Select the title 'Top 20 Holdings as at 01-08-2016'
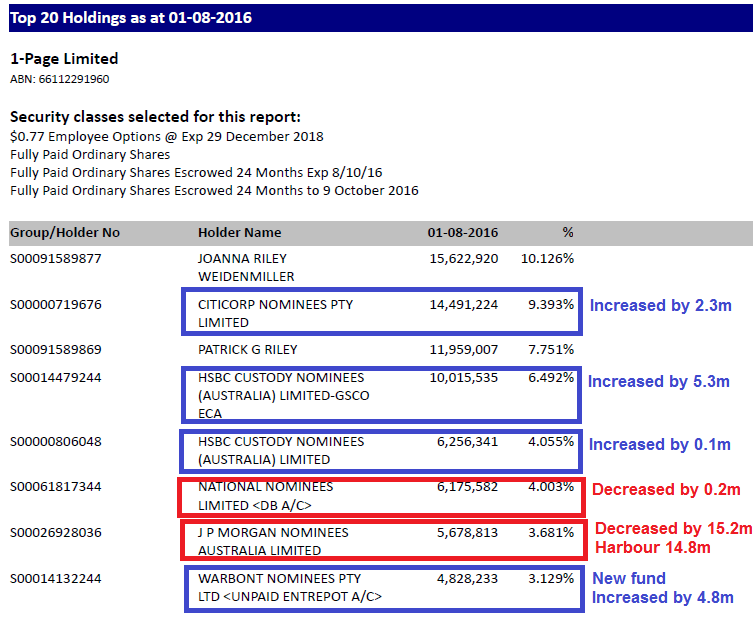The height and width of the screenshot is (617, 753). click(x=131, y=18)
